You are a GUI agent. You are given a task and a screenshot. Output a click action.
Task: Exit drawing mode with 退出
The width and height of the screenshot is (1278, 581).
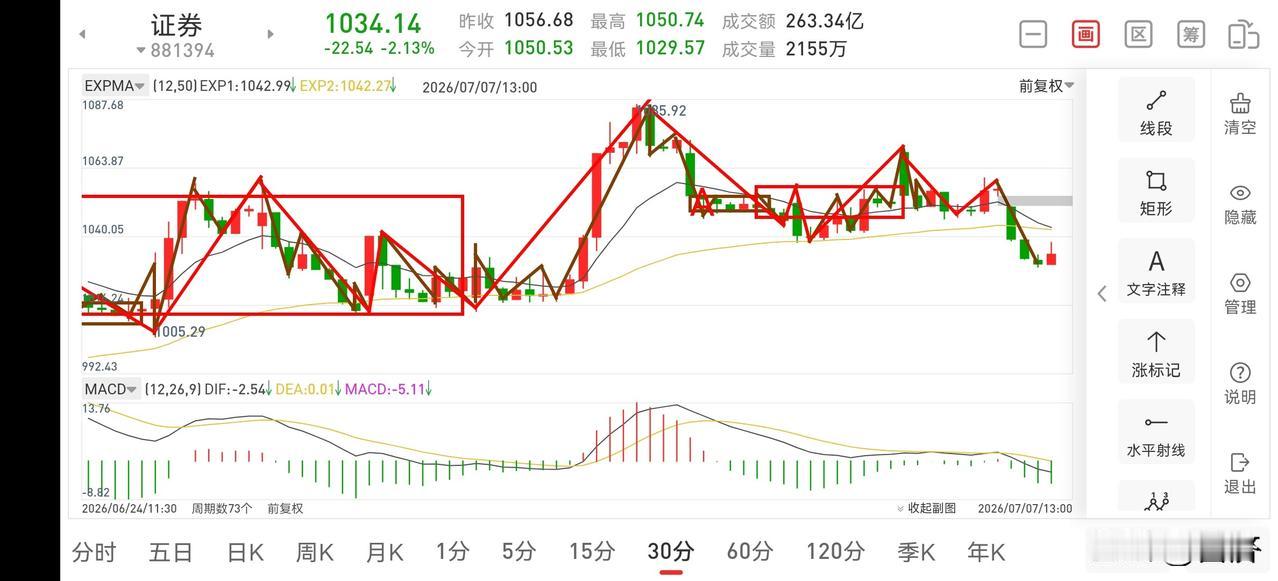1240,473
